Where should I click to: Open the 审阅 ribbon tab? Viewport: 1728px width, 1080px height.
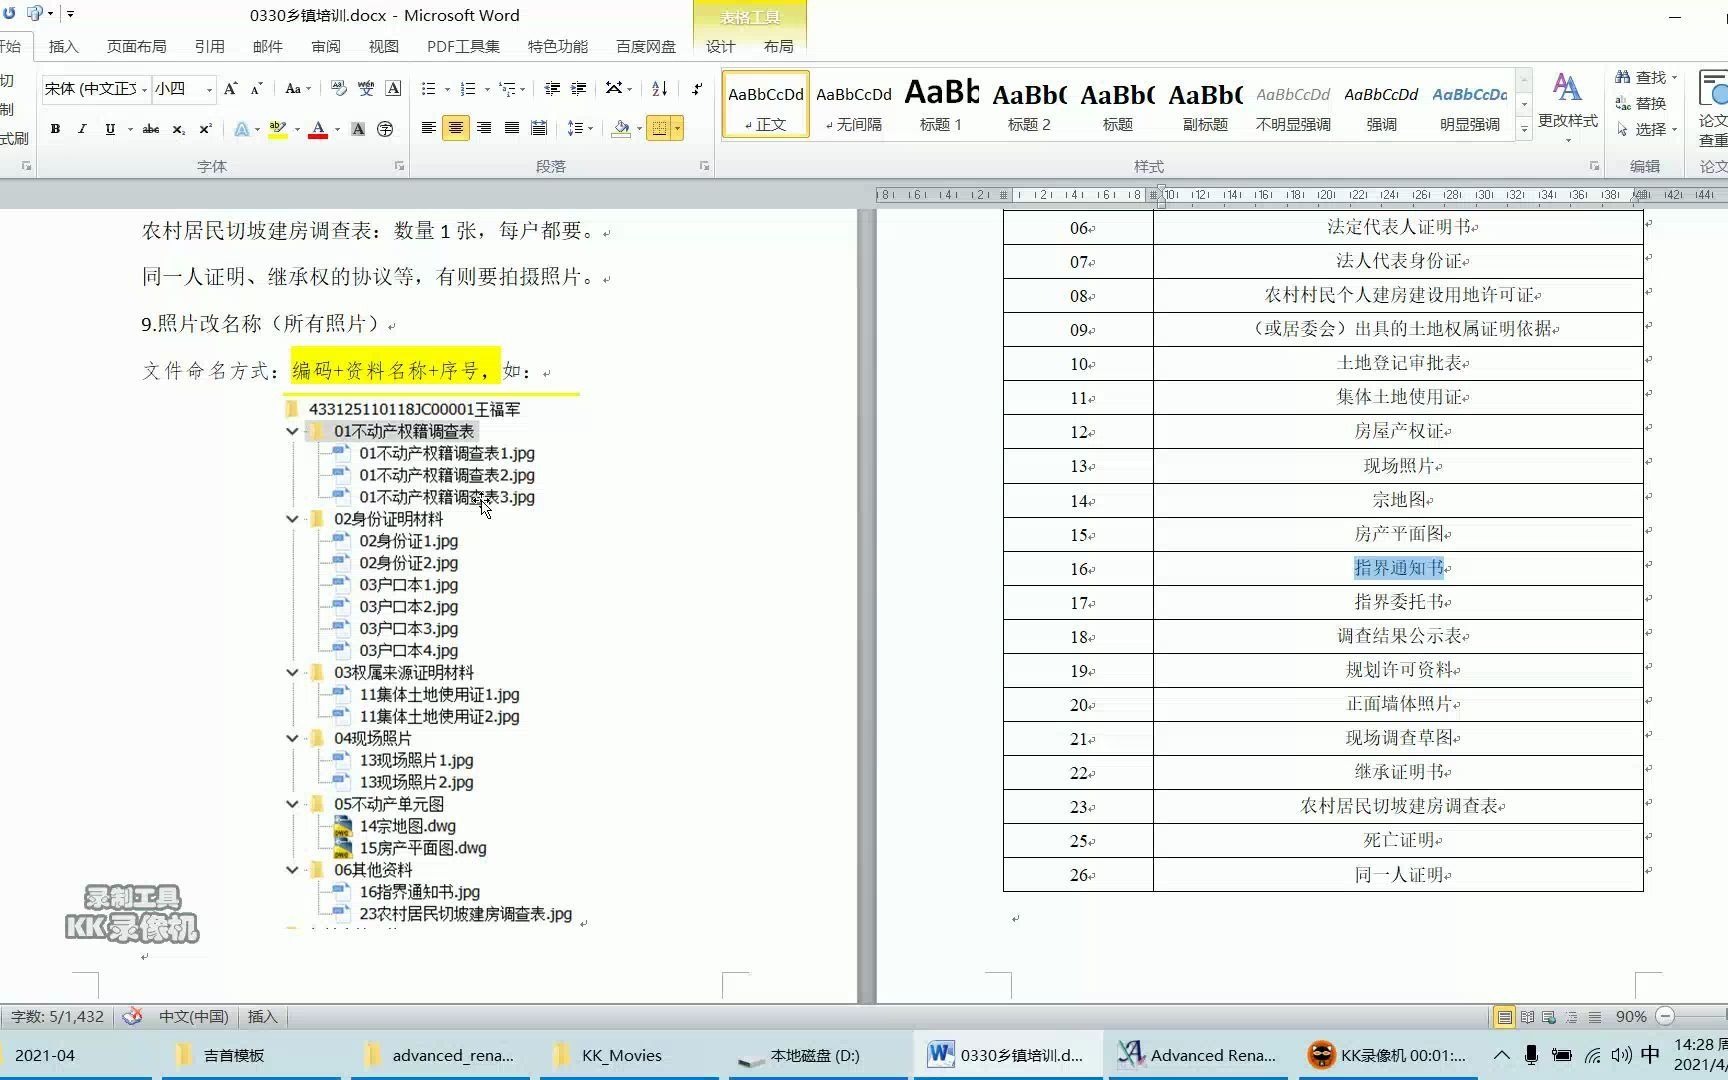tap(326, 46)
